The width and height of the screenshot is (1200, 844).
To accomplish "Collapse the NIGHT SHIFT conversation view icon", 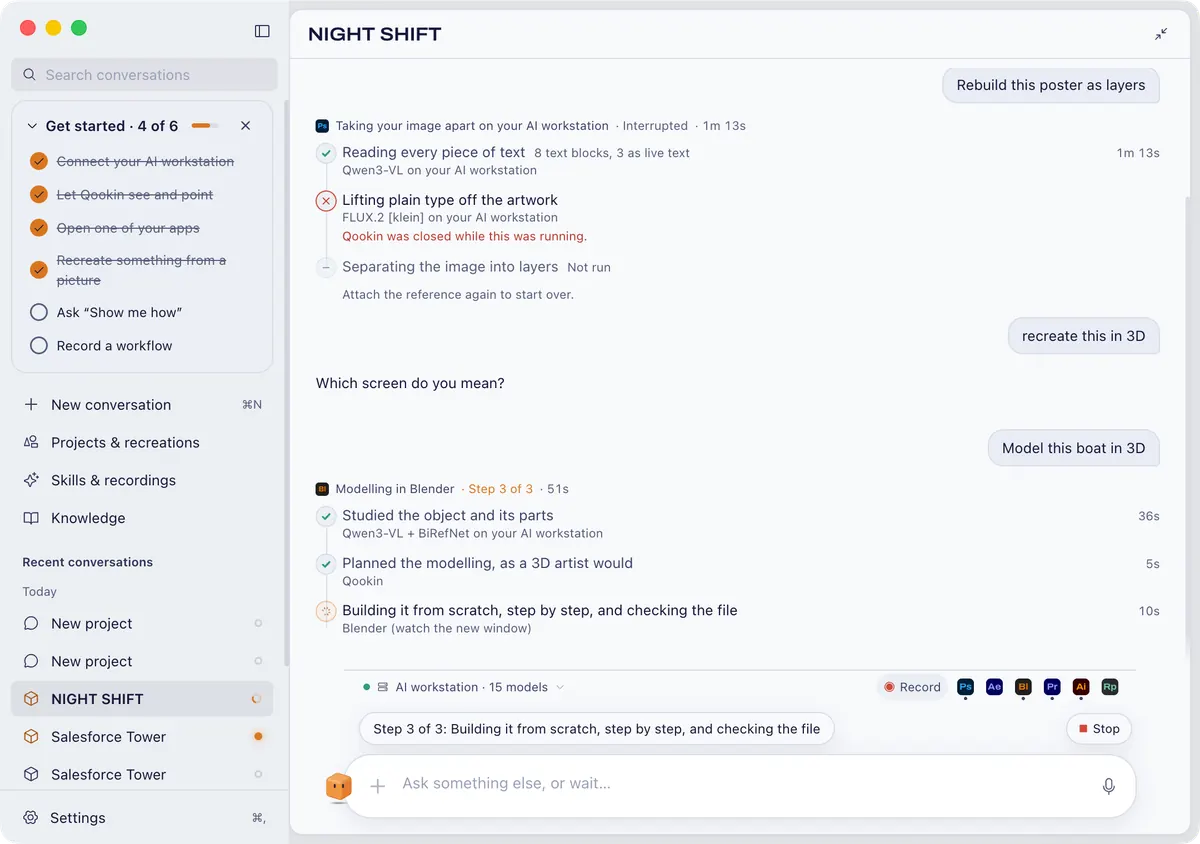I will pos(1161,34).
